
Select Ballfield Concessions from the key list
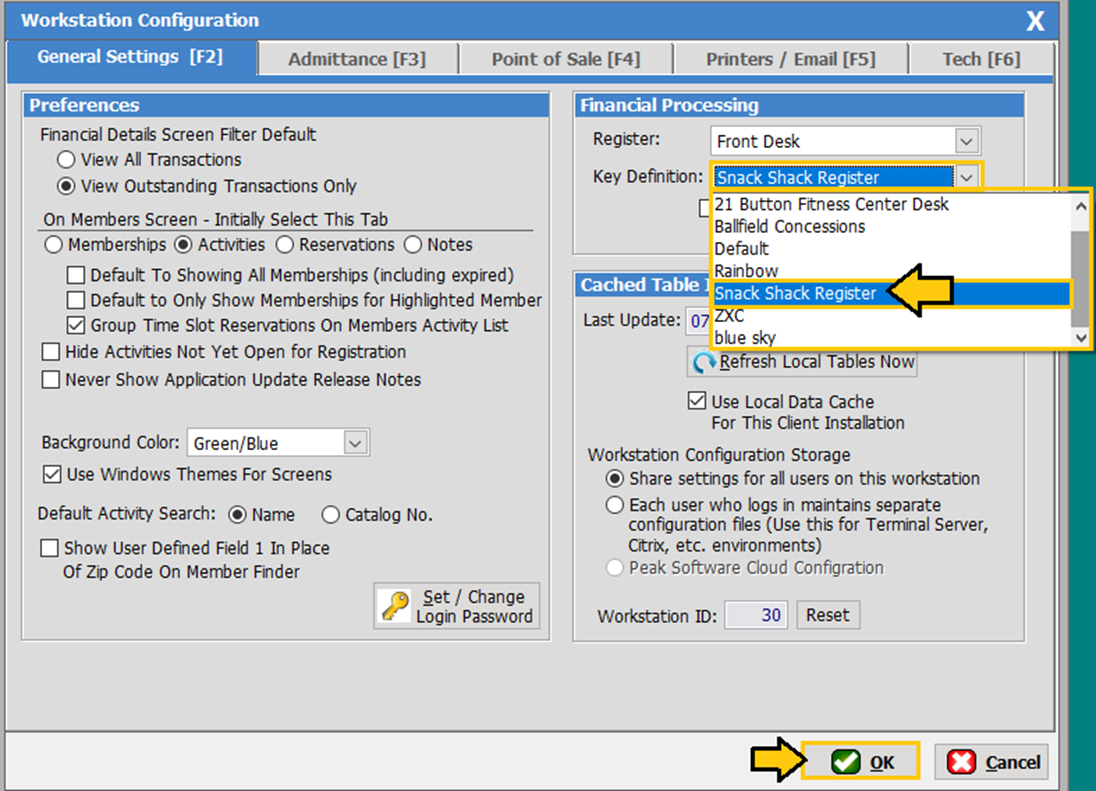coord(790,227)
